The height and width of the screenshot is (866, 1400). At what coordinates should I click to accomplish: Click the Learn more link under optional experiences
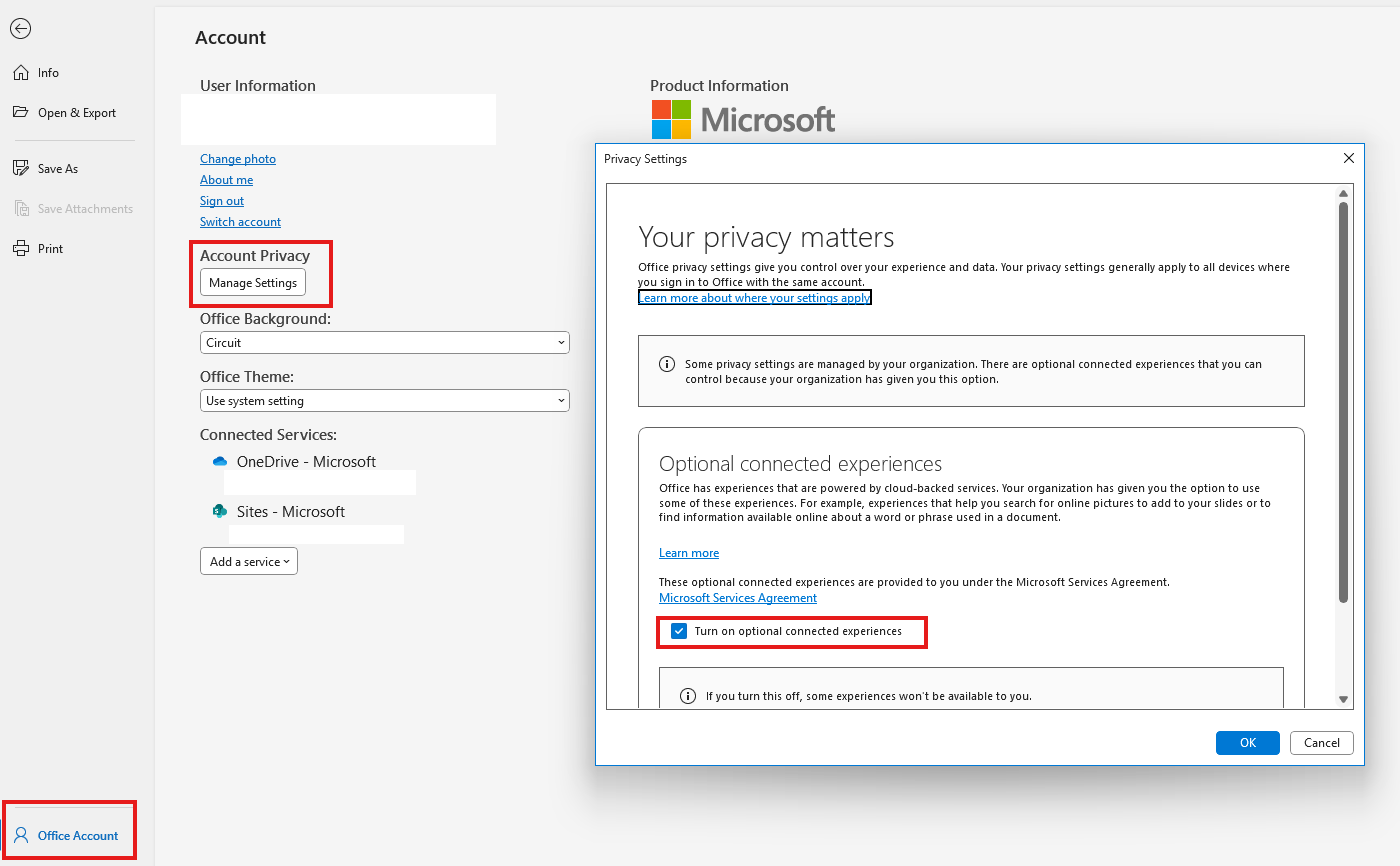click(689, 553)
